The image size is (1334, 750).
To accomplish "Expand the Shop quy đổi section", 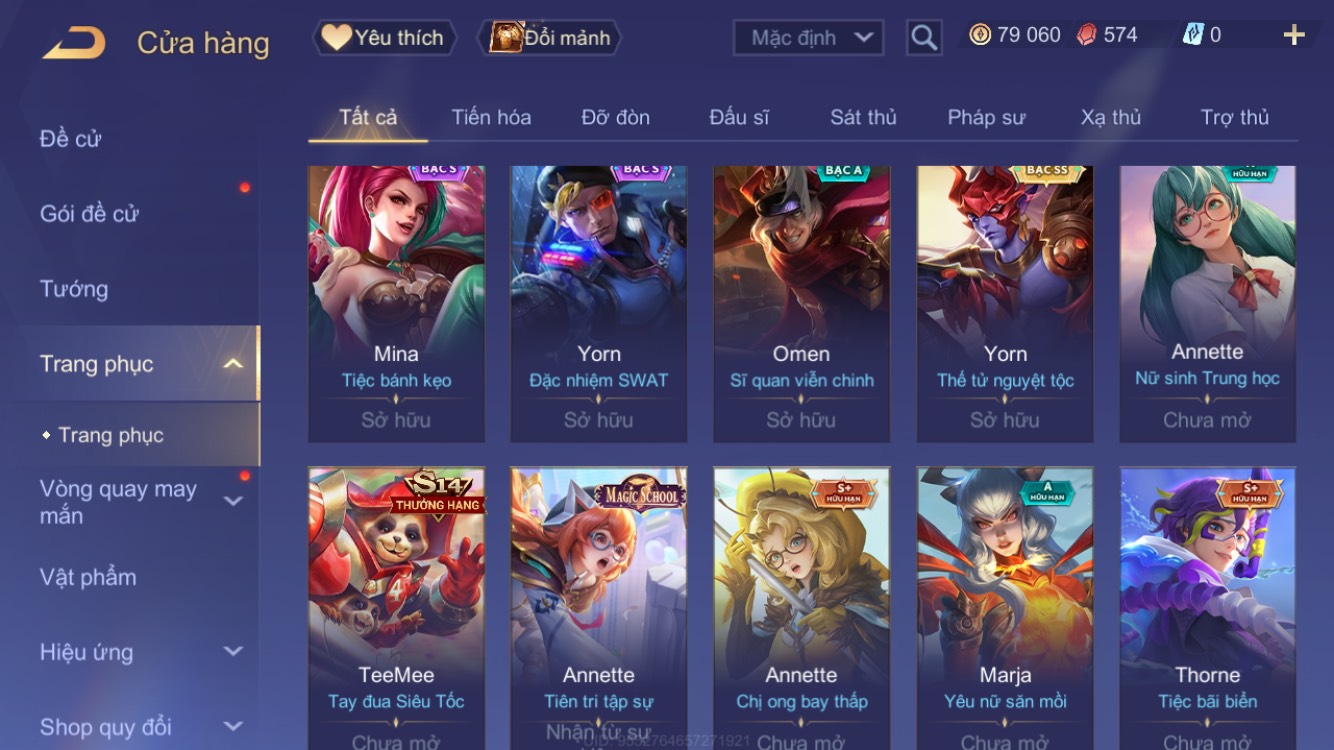I will (x=233, y=727).
